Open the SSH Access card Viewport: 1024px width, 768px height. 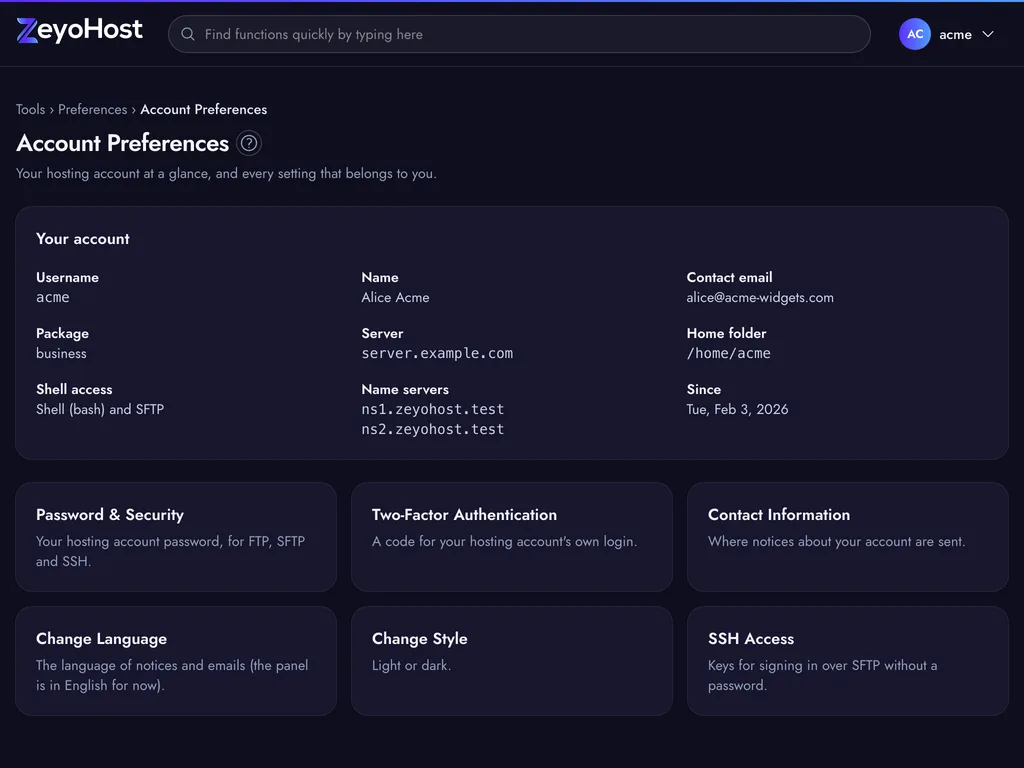(x=848, y=661)
